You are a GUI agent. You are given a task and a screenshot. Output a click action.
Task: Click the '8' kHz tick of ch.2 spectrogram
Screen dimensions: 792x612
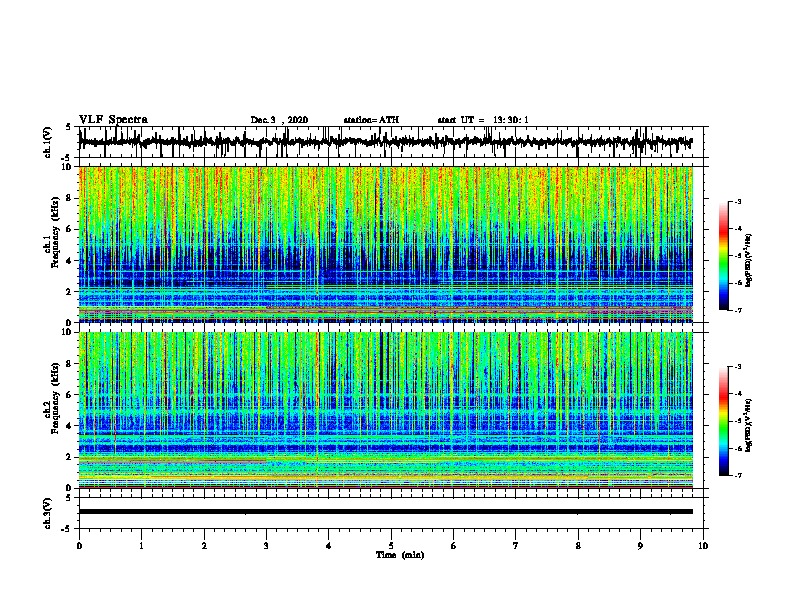(x=70, y=364)
